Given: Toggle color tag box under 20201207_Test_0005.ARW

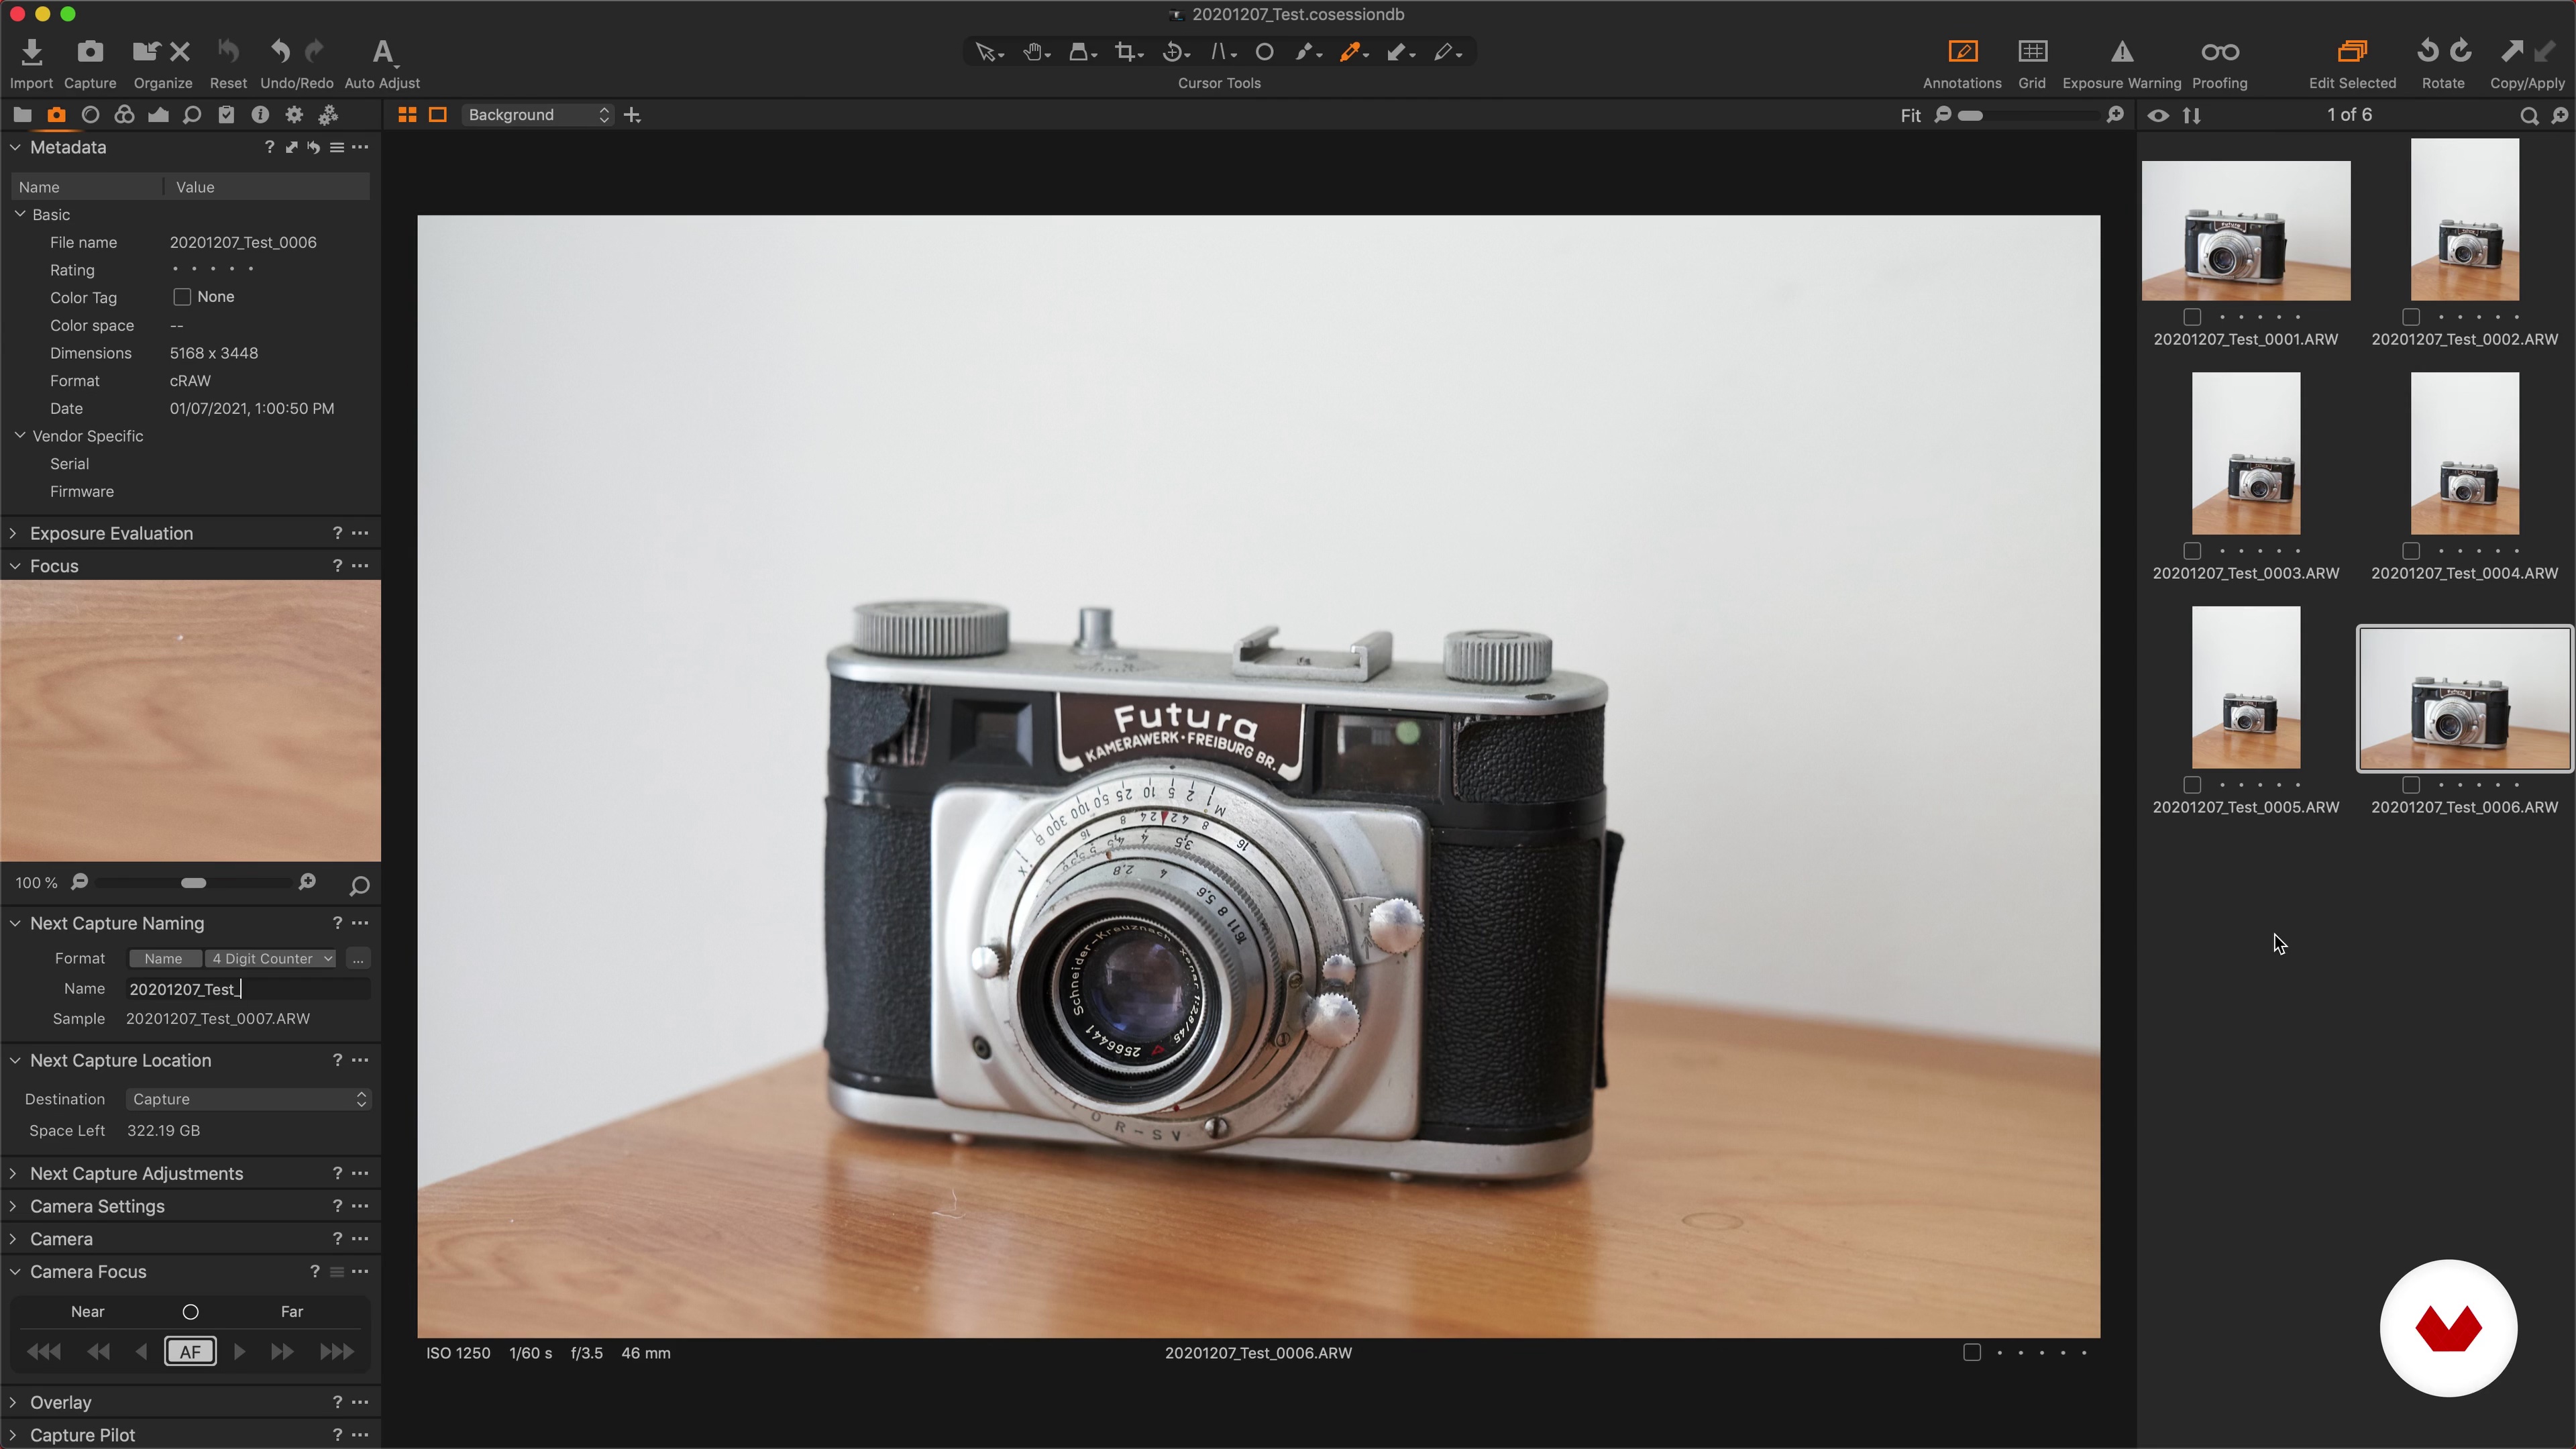Looking at the screenshot, I should click(2192, 785).
